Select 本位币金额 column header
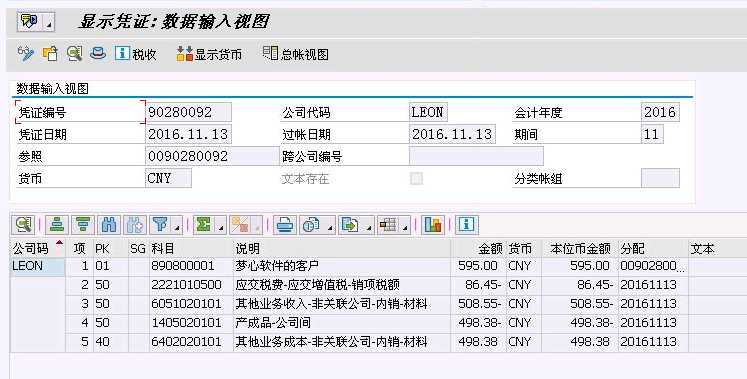747x379 pixels. point(580,249)
